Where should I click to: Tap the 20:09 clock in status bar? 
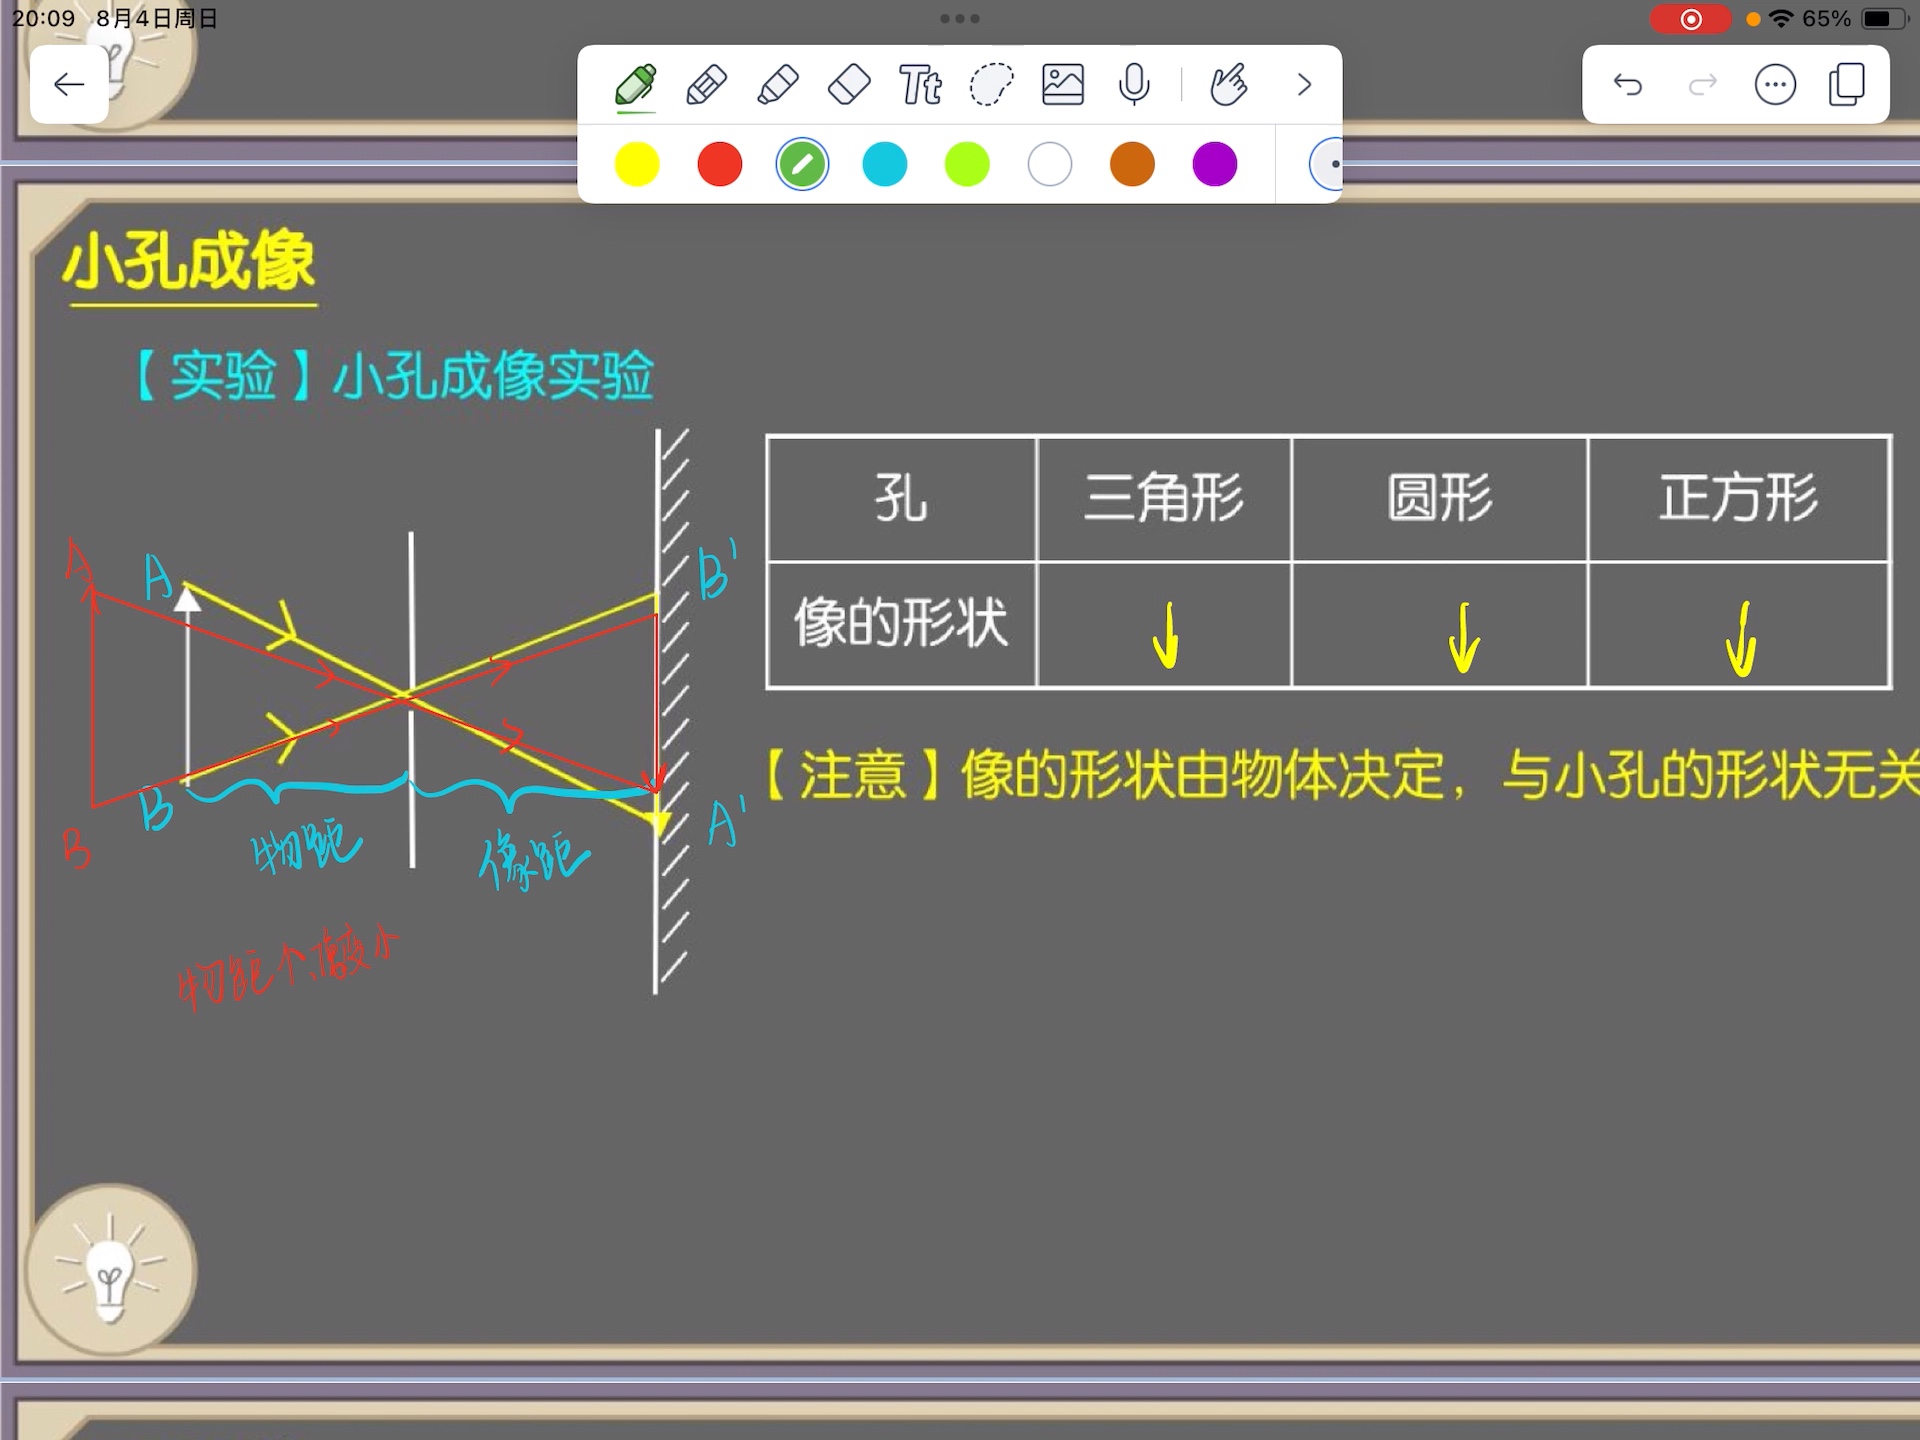(44, 19)
